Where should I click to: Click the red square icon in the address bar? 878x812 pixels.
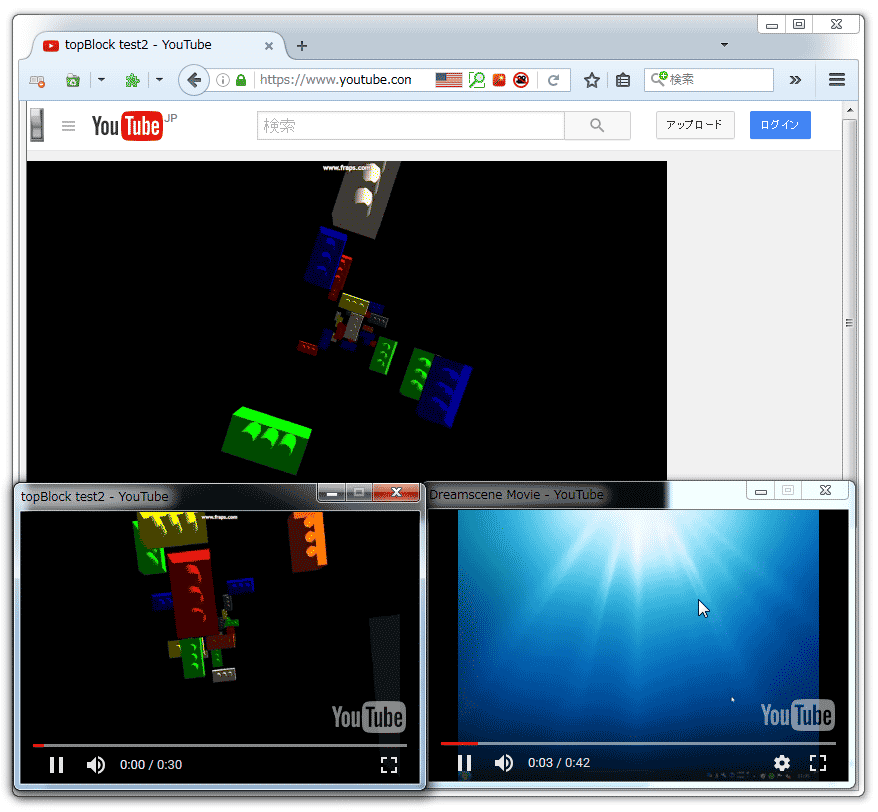(499, 80)
